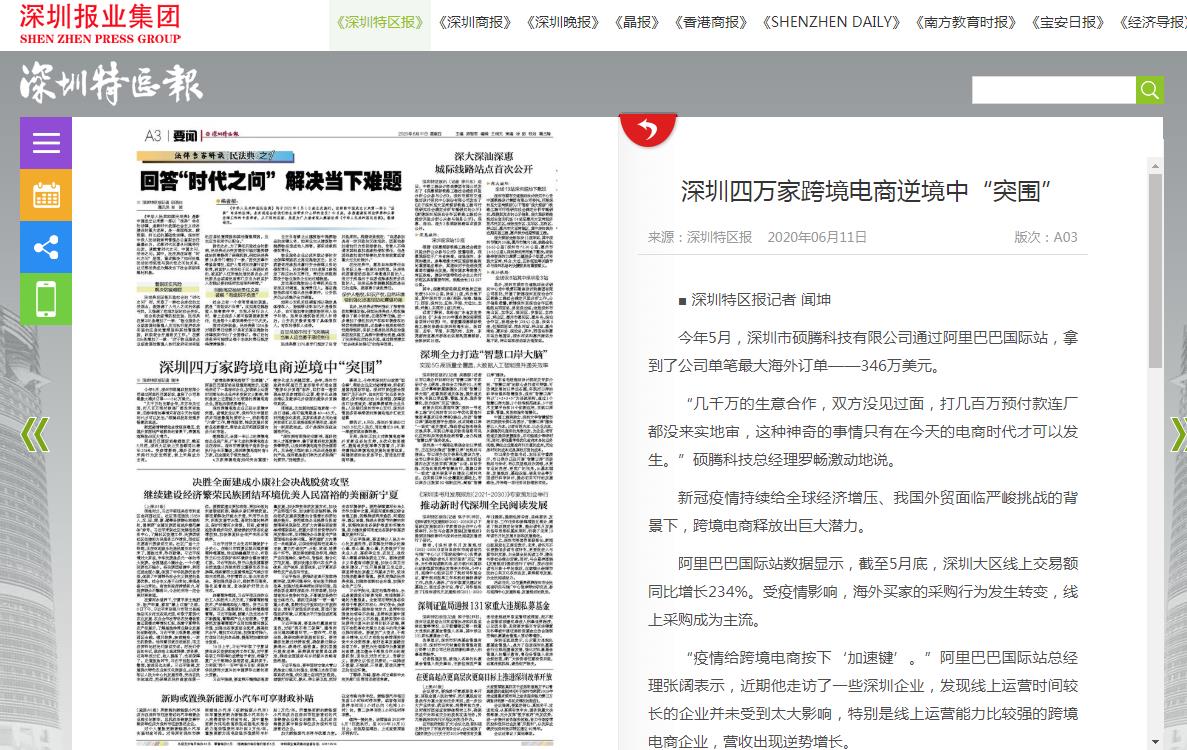Image resolution: width=1187 pixels, height=750 pixels.
Task: Click the source text 来源：深圳特区报
Action: [x=699, y=237]
